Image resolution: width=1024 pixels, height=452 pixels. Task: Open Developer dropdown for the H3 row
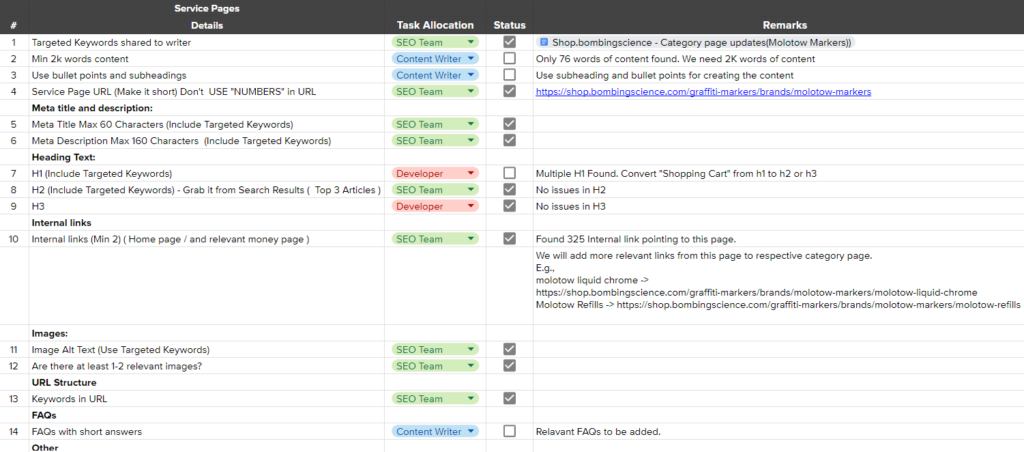click(x=435, y=206)
